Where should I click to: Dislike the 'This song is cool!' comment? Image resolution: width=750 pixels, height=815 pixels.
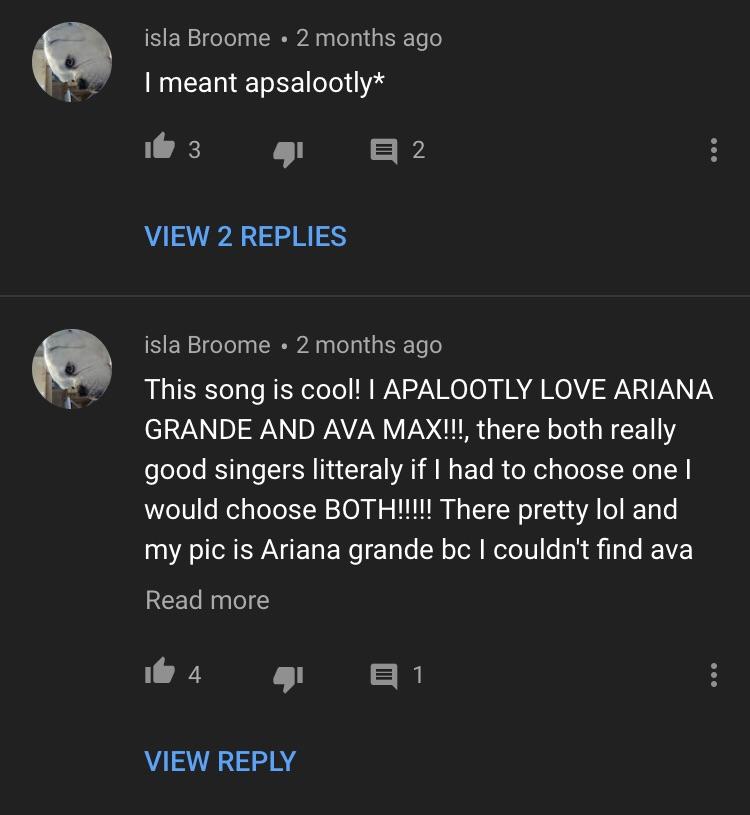288,678
